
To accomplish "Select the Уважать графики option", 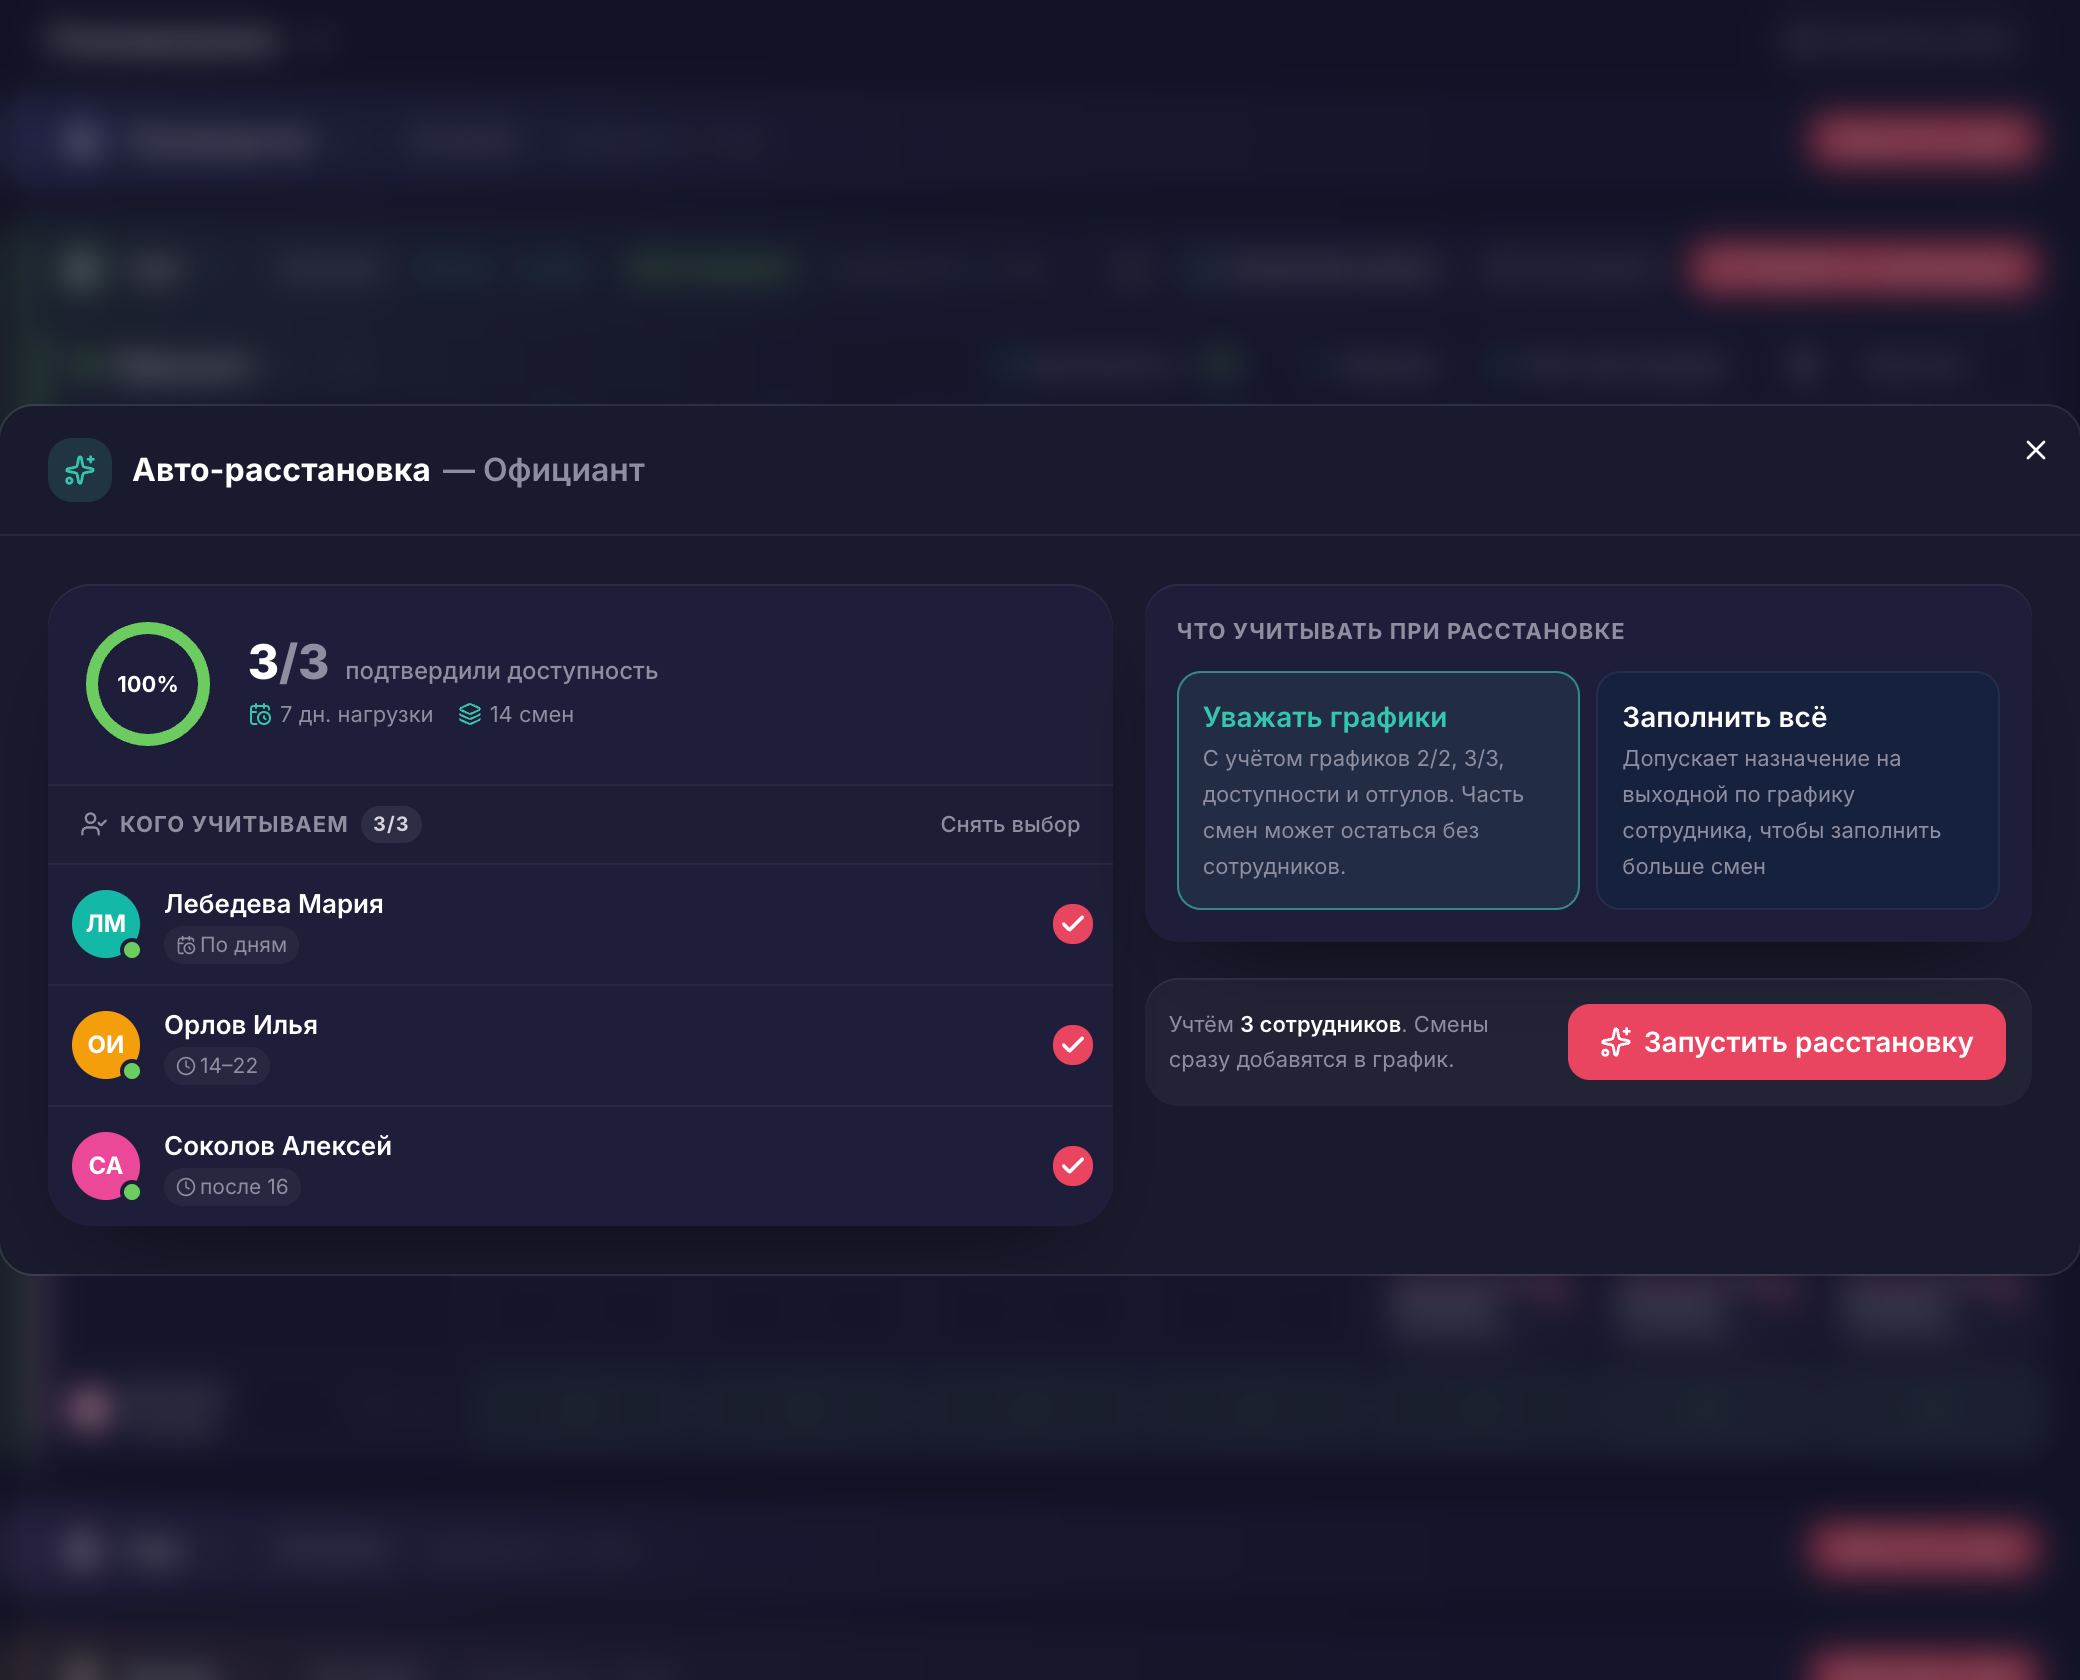I will coord(1378,790).
